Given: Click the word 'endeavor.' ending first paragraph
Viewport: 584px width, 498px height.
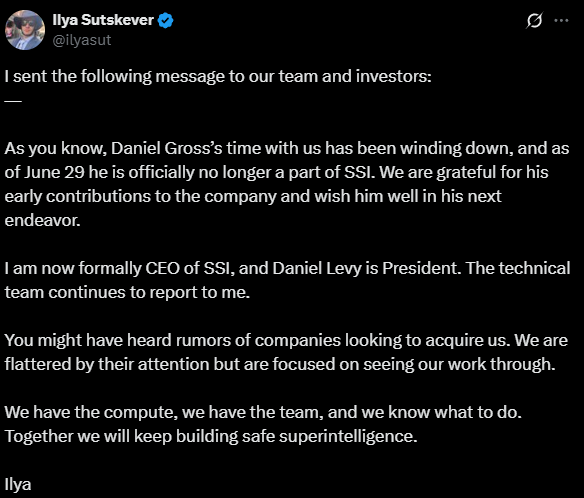Looking at the screenshot, I should pyautogui.click(x=42, y=220).
